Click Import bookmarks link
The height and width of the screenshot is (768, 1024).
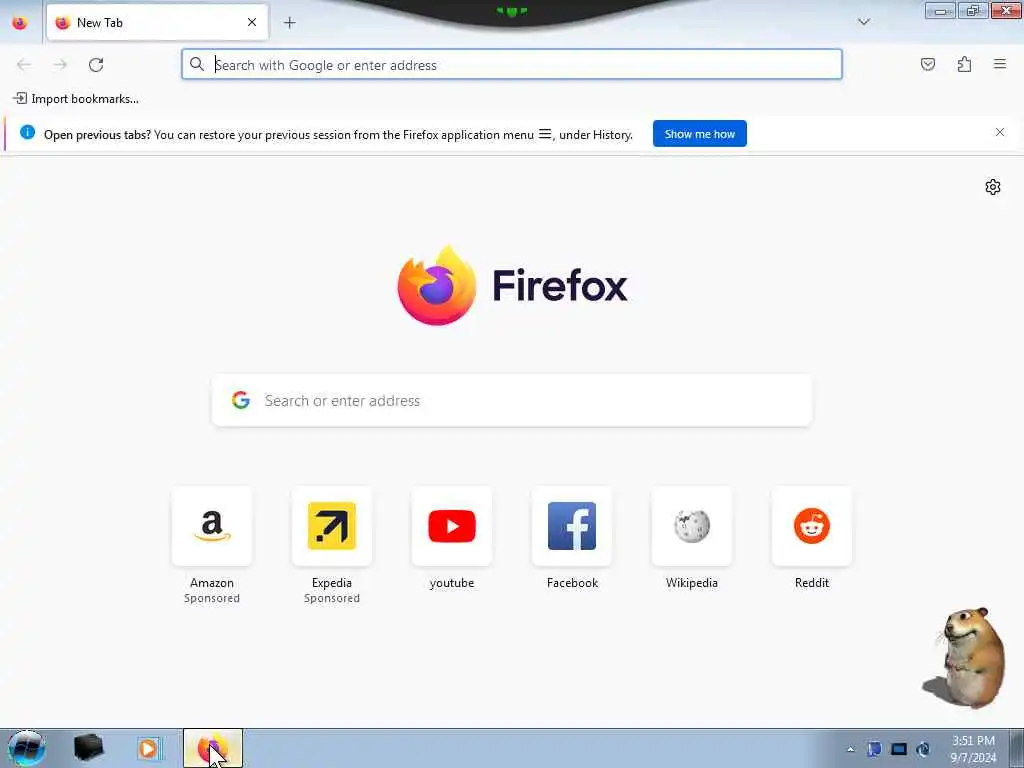click(x=76, y=99)
